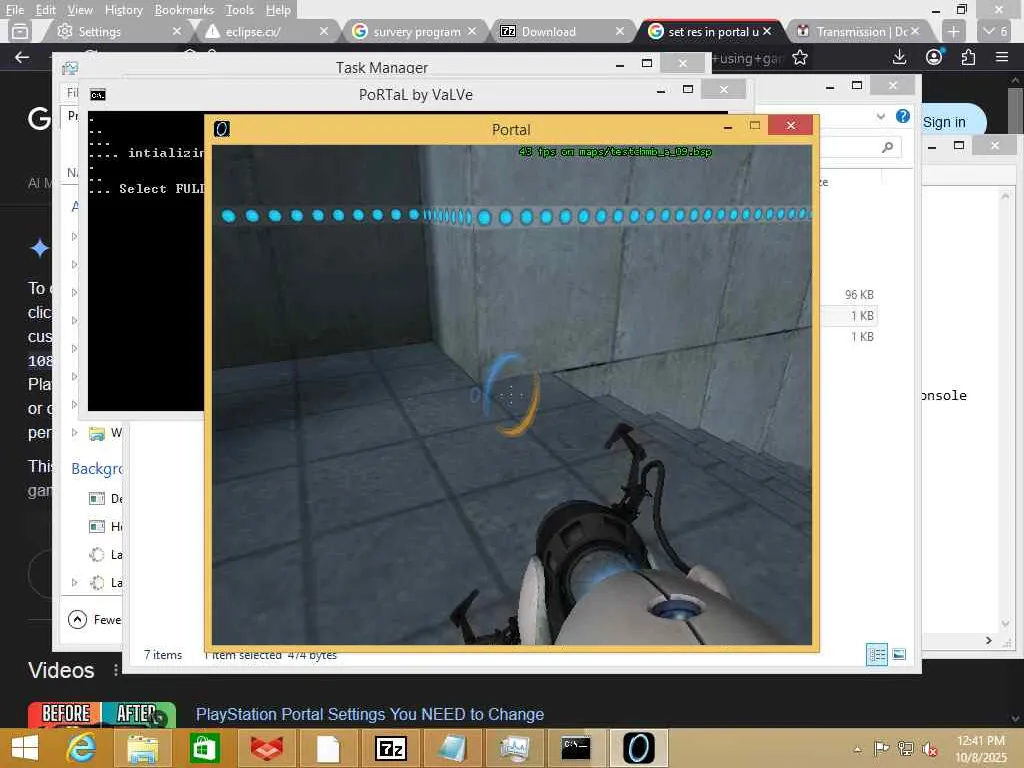Expand the last Task Manager La row
1024x768 pixels.
pyautogui.click(x=74, y=582)
